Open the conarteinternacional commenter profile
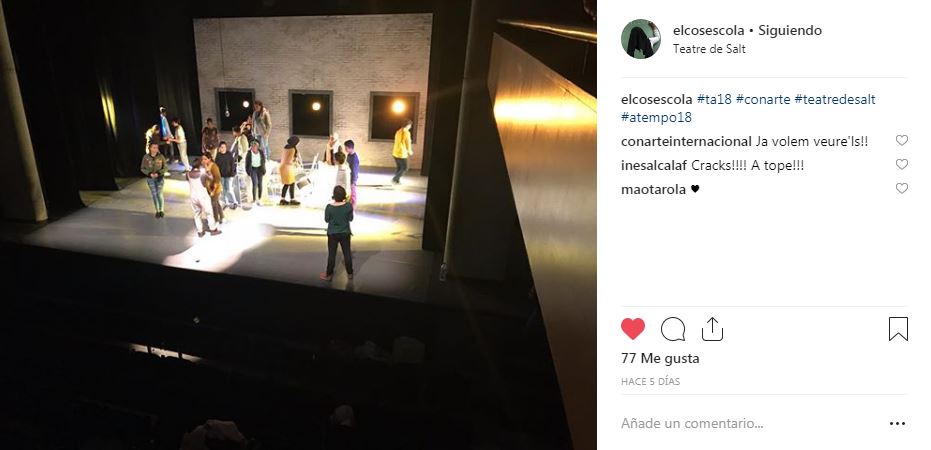The image size is (931, 450). point(686,142)
